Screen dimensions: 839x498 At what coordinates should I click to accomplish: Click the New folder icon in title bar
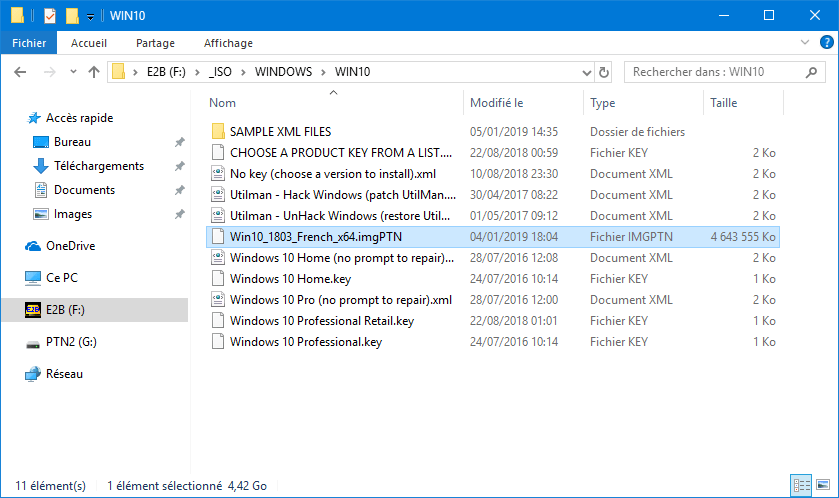tap(72, 16)
